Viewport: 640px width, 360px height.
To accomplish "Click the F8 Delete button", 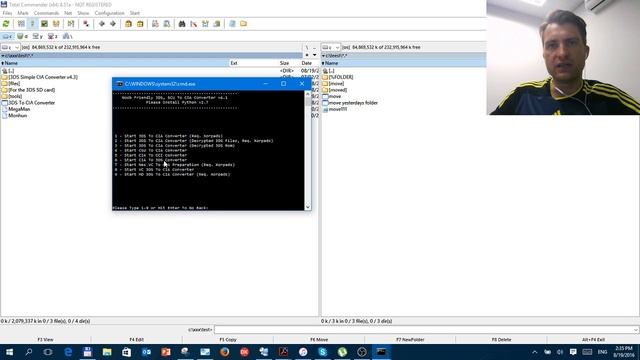I will coord(501,340).
